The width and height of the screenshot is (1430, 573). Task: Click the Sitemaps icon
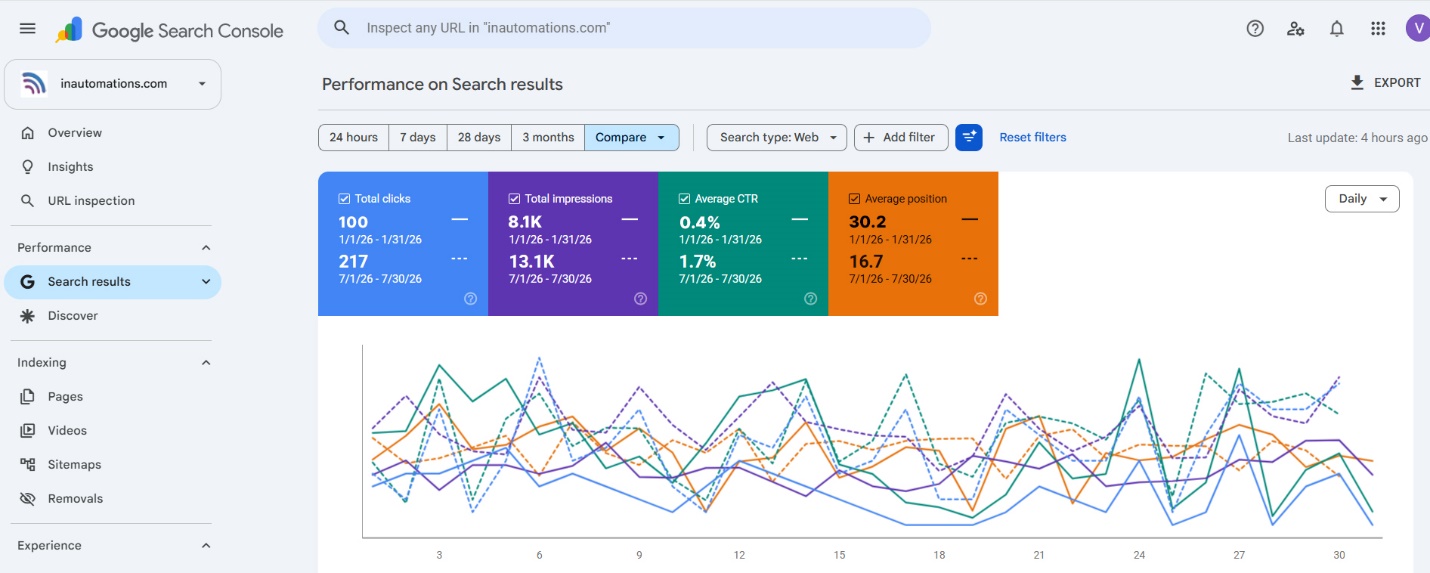(28, 465)
